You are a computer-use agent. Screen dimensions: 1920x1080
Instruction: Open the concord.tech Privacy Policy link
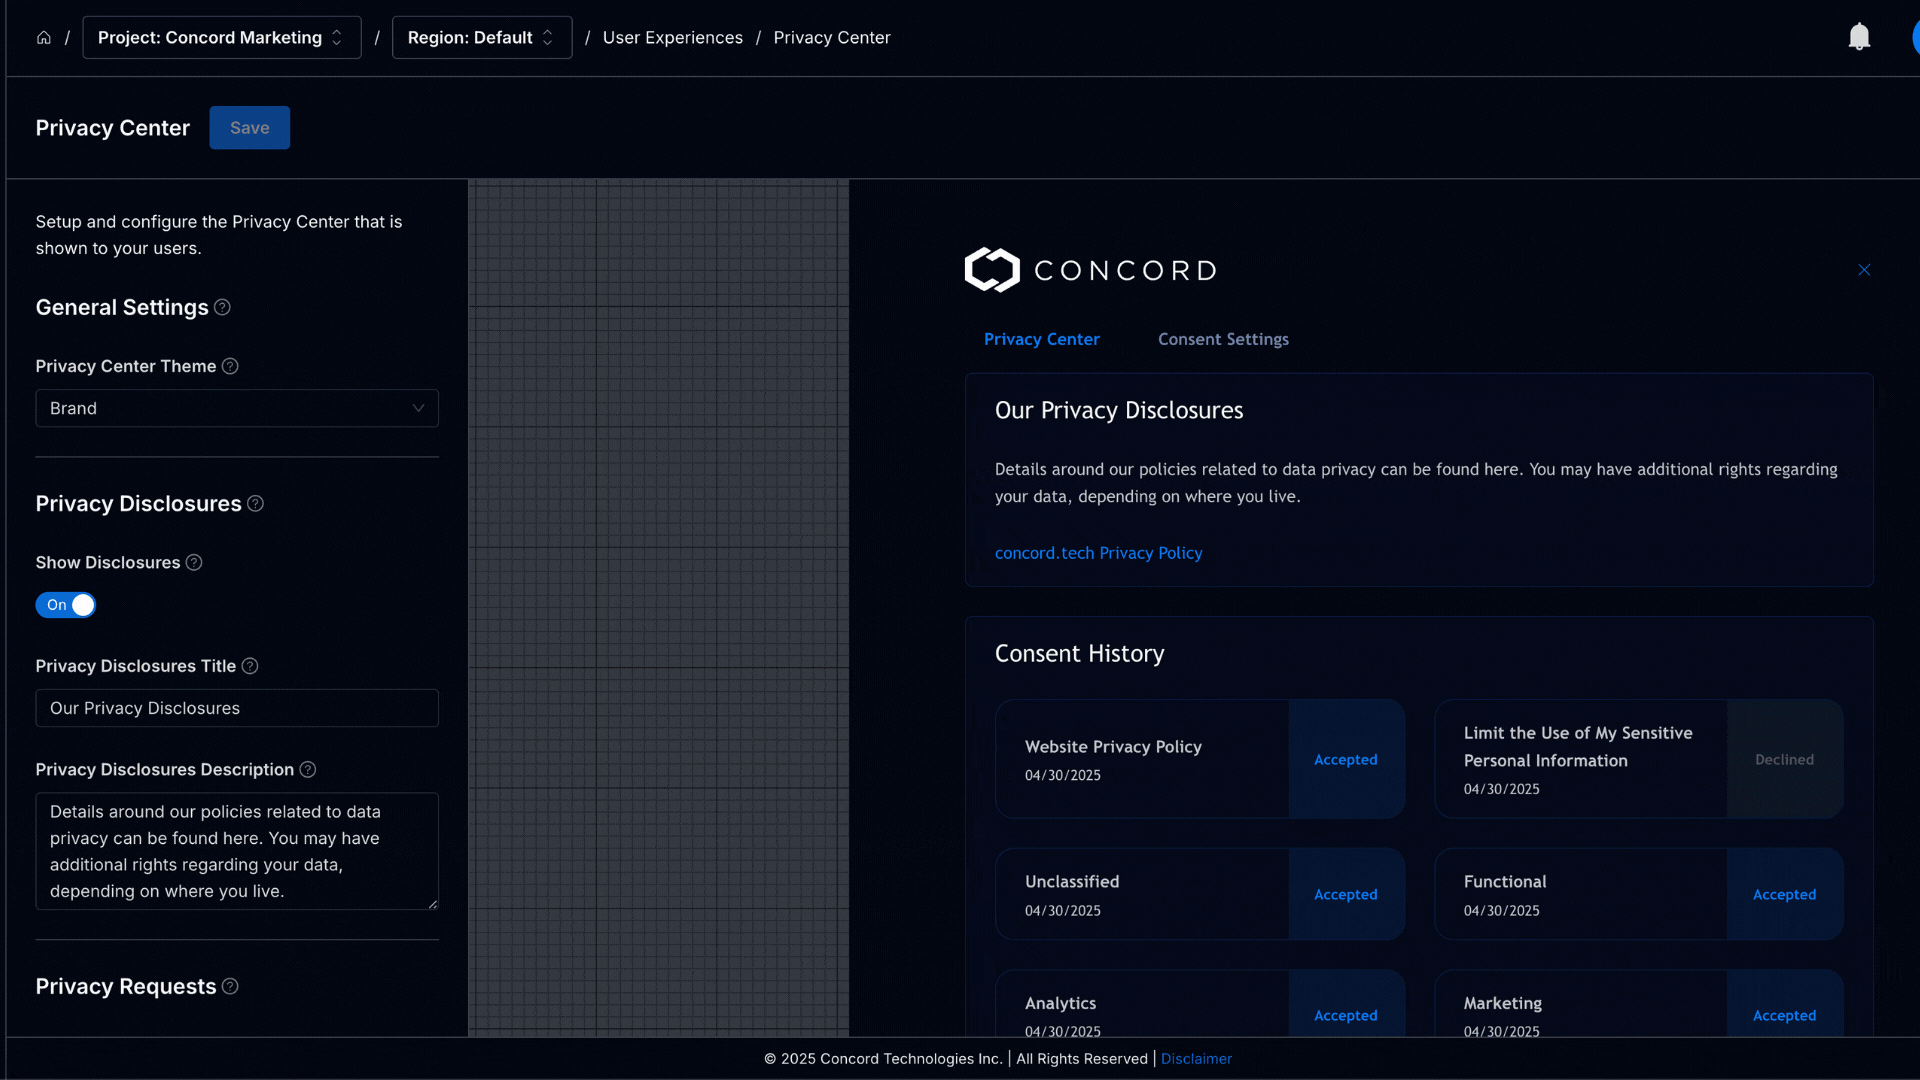[1098, 552]
